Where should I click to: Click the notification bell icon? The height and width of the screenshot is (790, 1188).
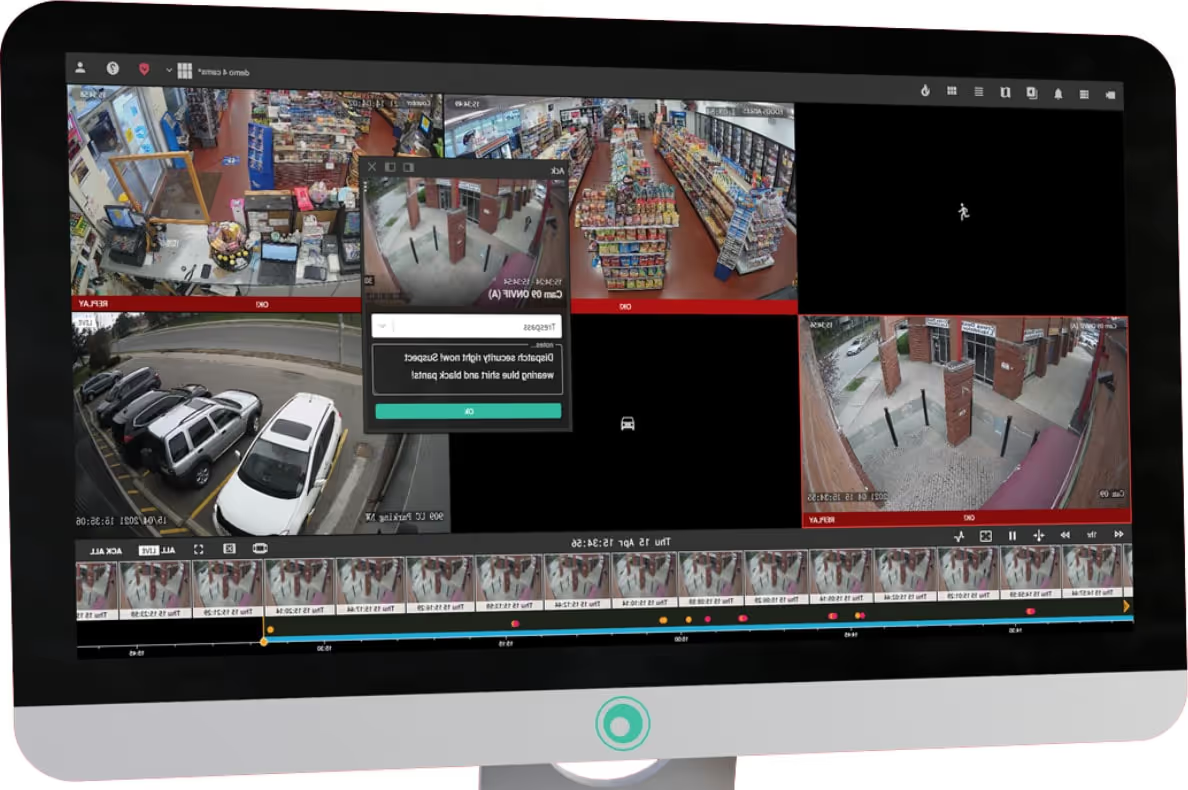[x=1058, y=93]
